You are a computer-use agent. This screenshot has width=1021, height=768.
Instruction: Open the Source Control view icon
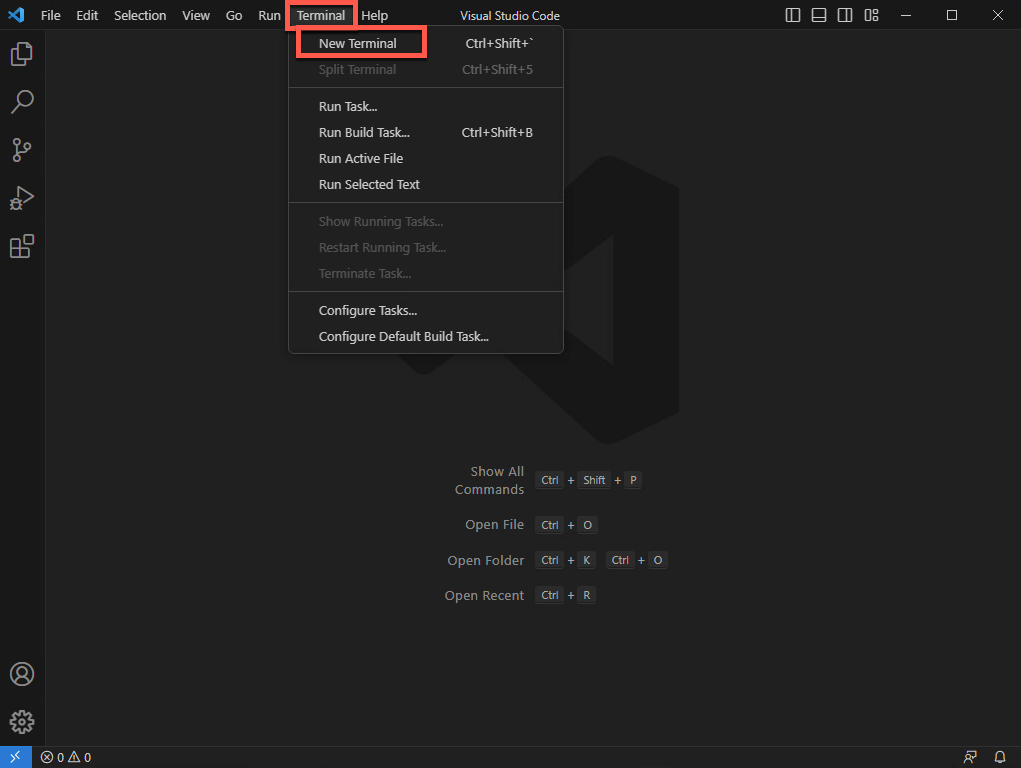[22, 150]
